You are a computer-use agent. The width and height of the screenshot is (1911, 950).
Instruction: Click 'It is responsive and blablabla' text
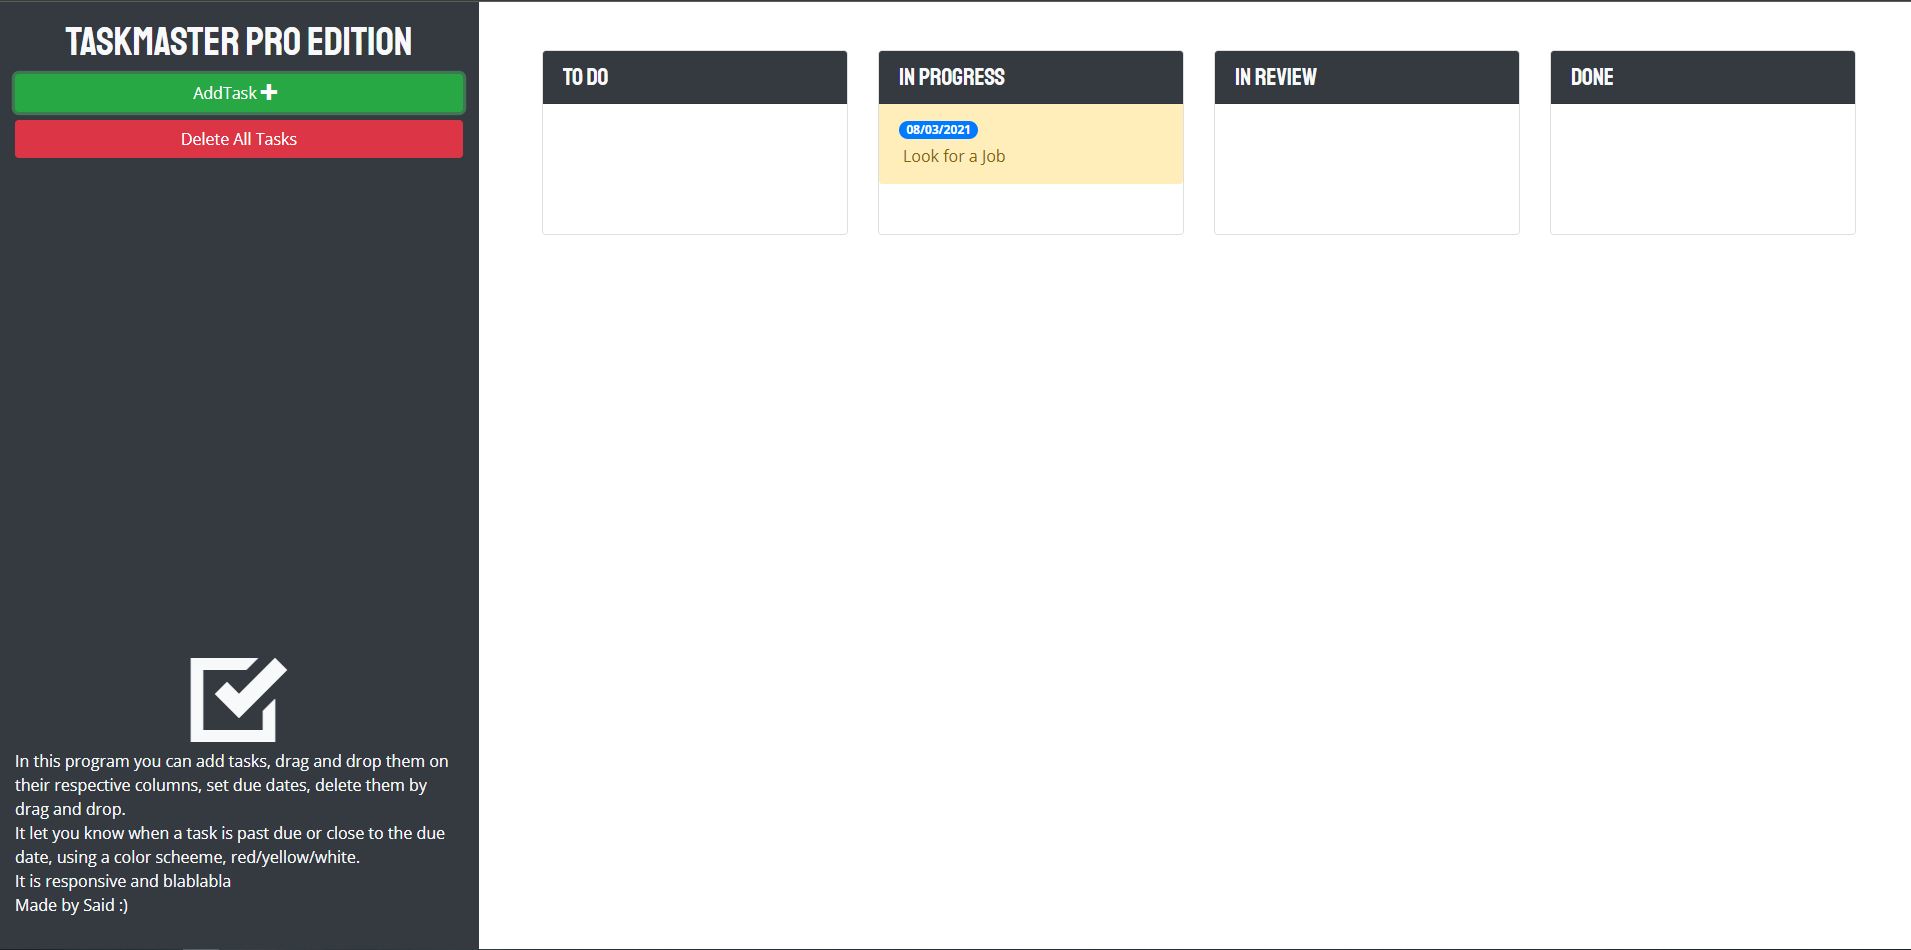(x=123, y=881)
